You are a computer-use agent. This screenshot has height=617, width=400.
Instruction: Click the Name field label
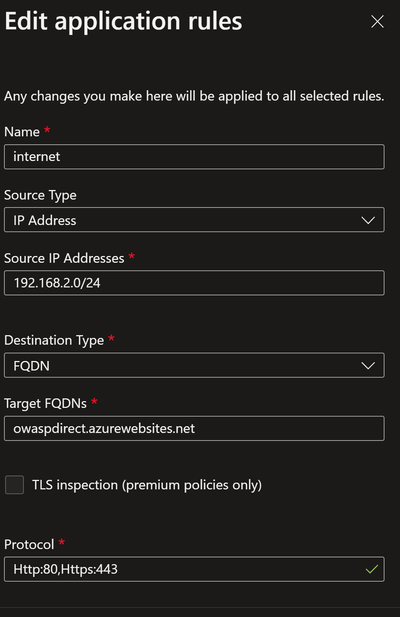(x=22, y=132)
